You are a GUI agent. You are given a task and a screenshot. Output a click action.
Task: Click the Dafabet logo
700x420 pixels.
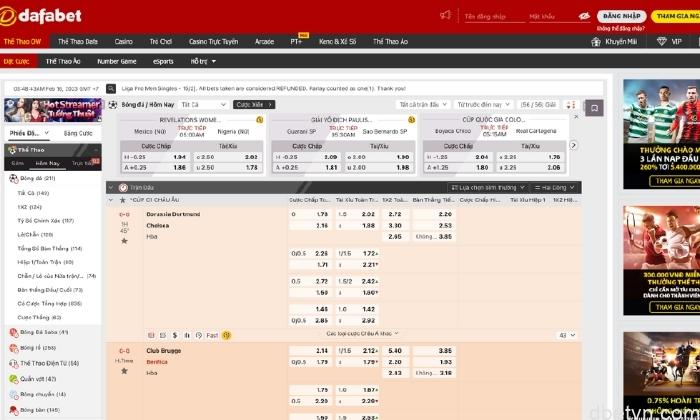(x=41, y=17)
